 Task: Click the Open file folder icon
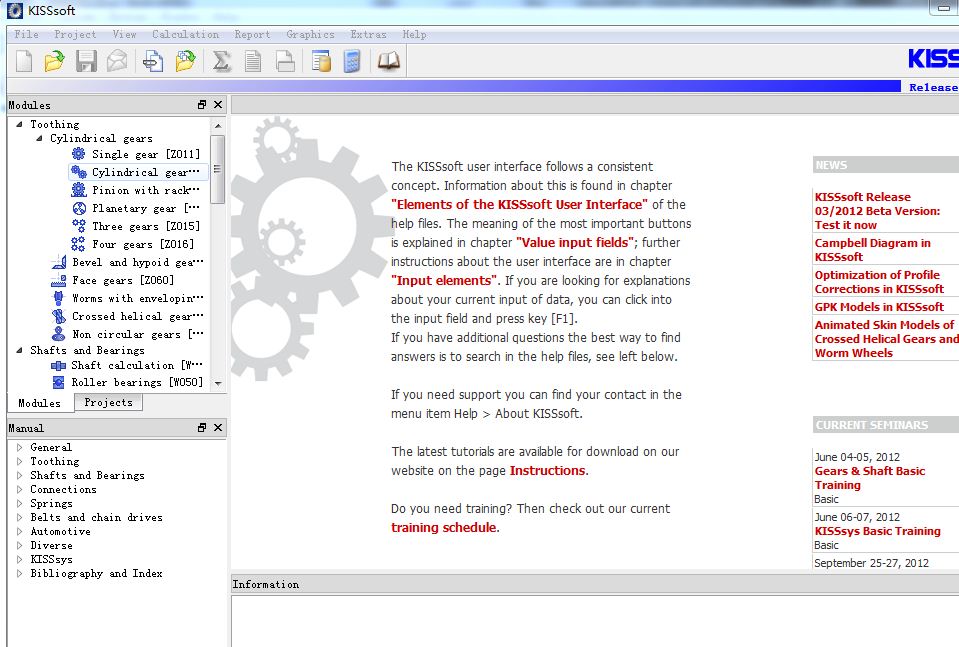[x=54, y=61]
